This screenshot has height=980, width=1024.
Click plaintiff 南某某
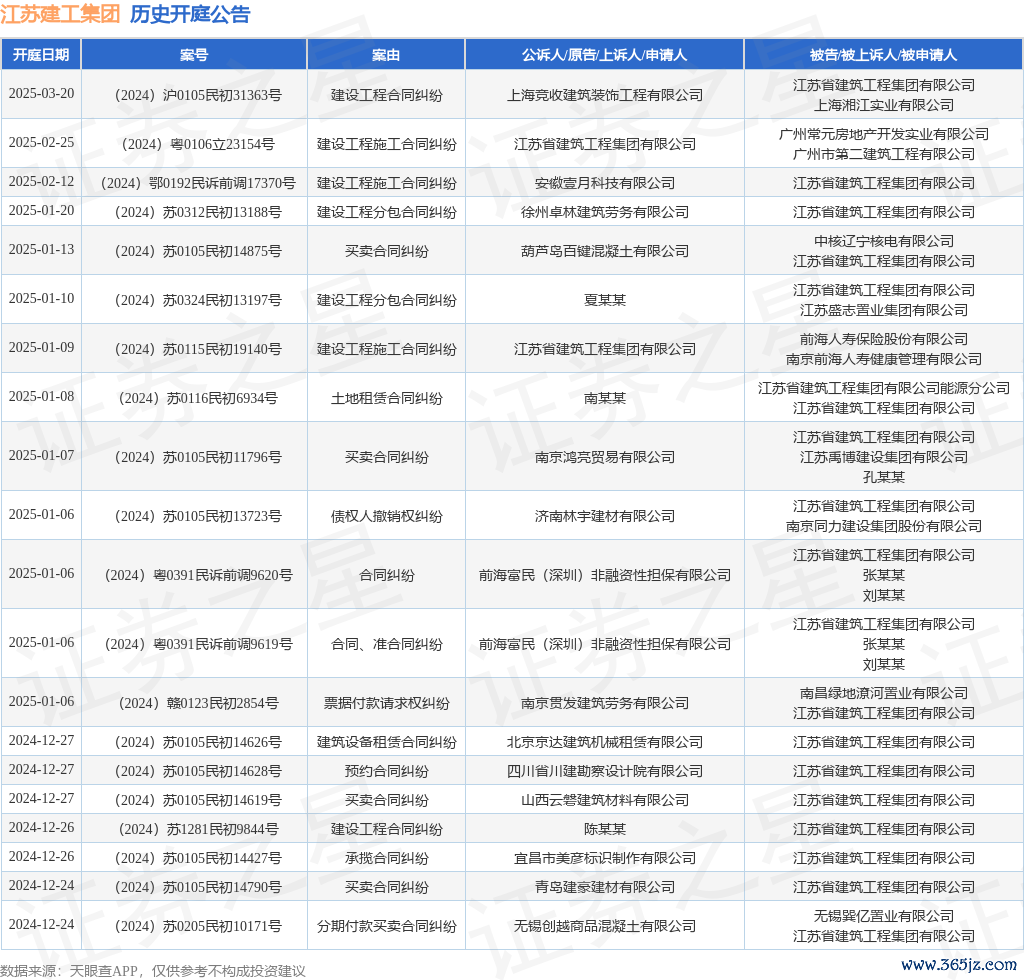[605, 398]
